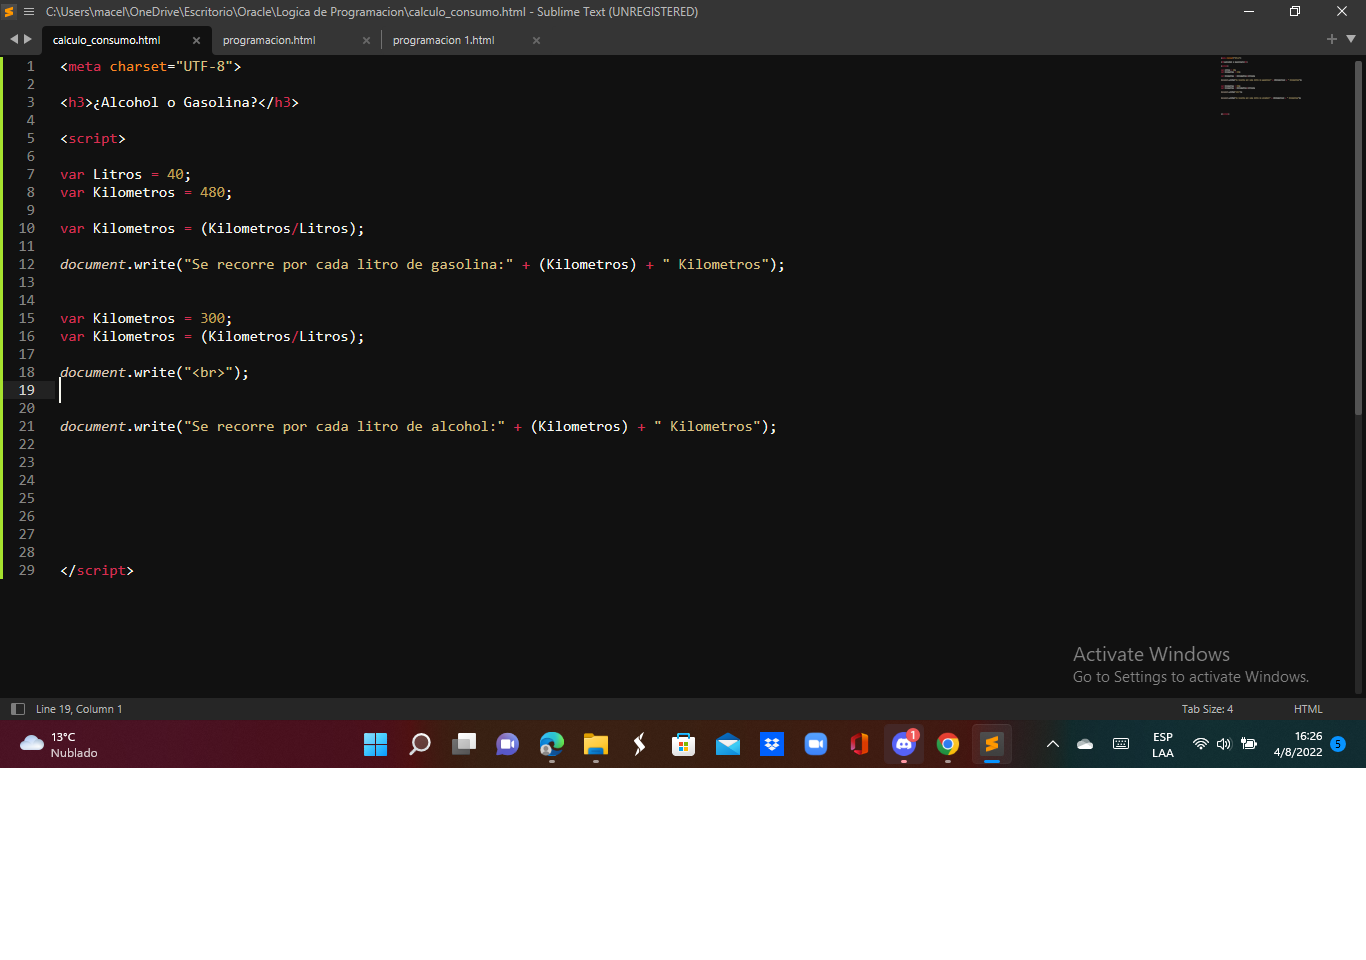Open the clock and date 16:26 panel
Image resolution: width=1366 pixels, height=960 pixels.
coord(1298,745)
